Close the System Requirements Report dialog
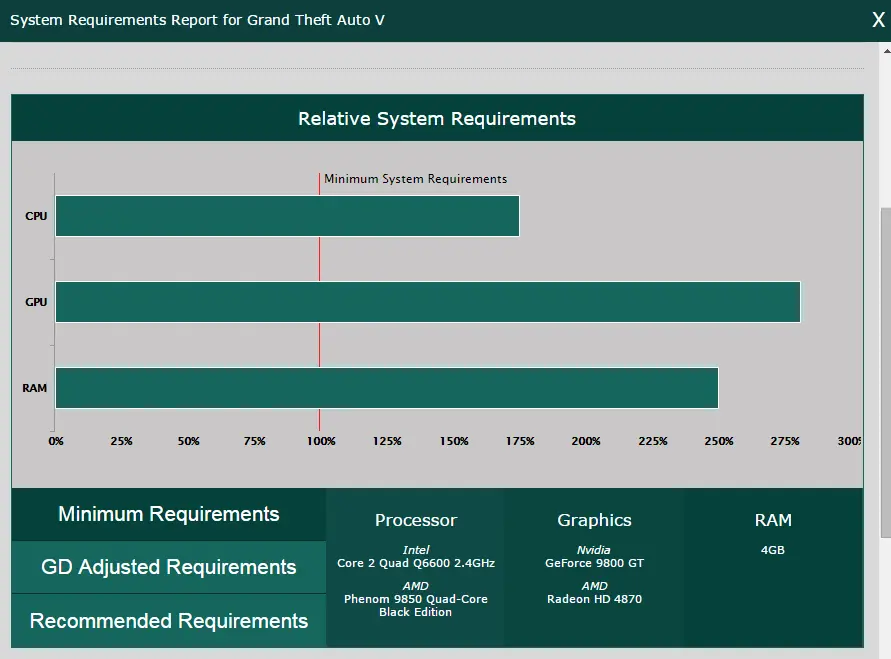Viewport: 891px width, 659px height. pyautogui.click(x=878, y=20)
